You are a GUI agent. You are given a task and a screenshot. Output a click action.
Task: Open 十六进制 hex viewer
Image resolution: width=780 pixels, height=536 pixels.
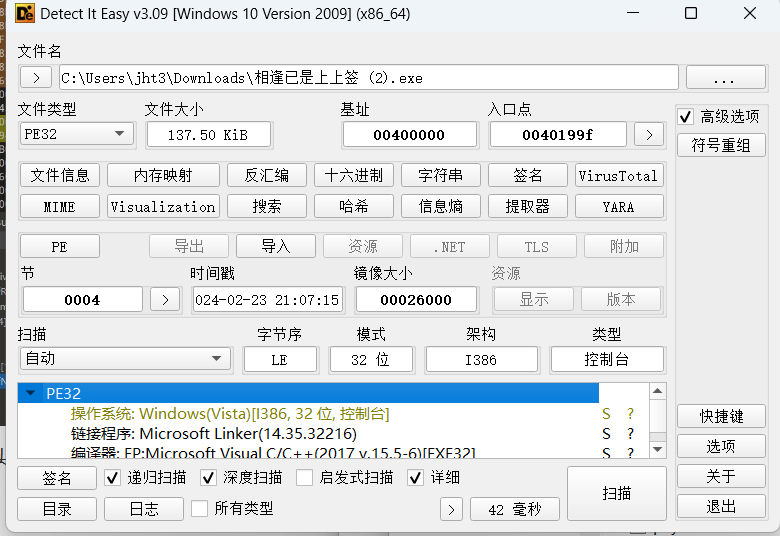tap(354, 175)
